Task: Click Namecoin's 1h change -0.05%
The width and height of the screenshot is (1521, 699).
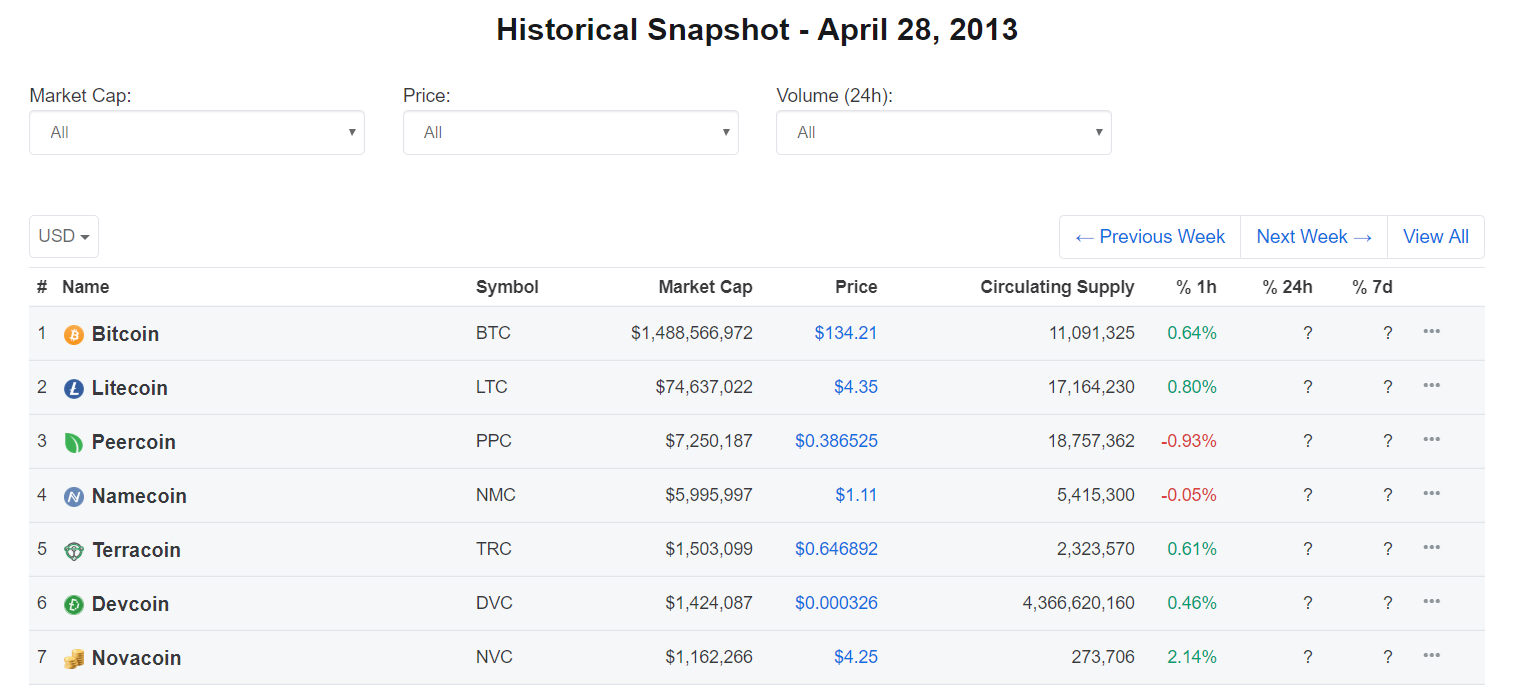Action: point(1189,495)
